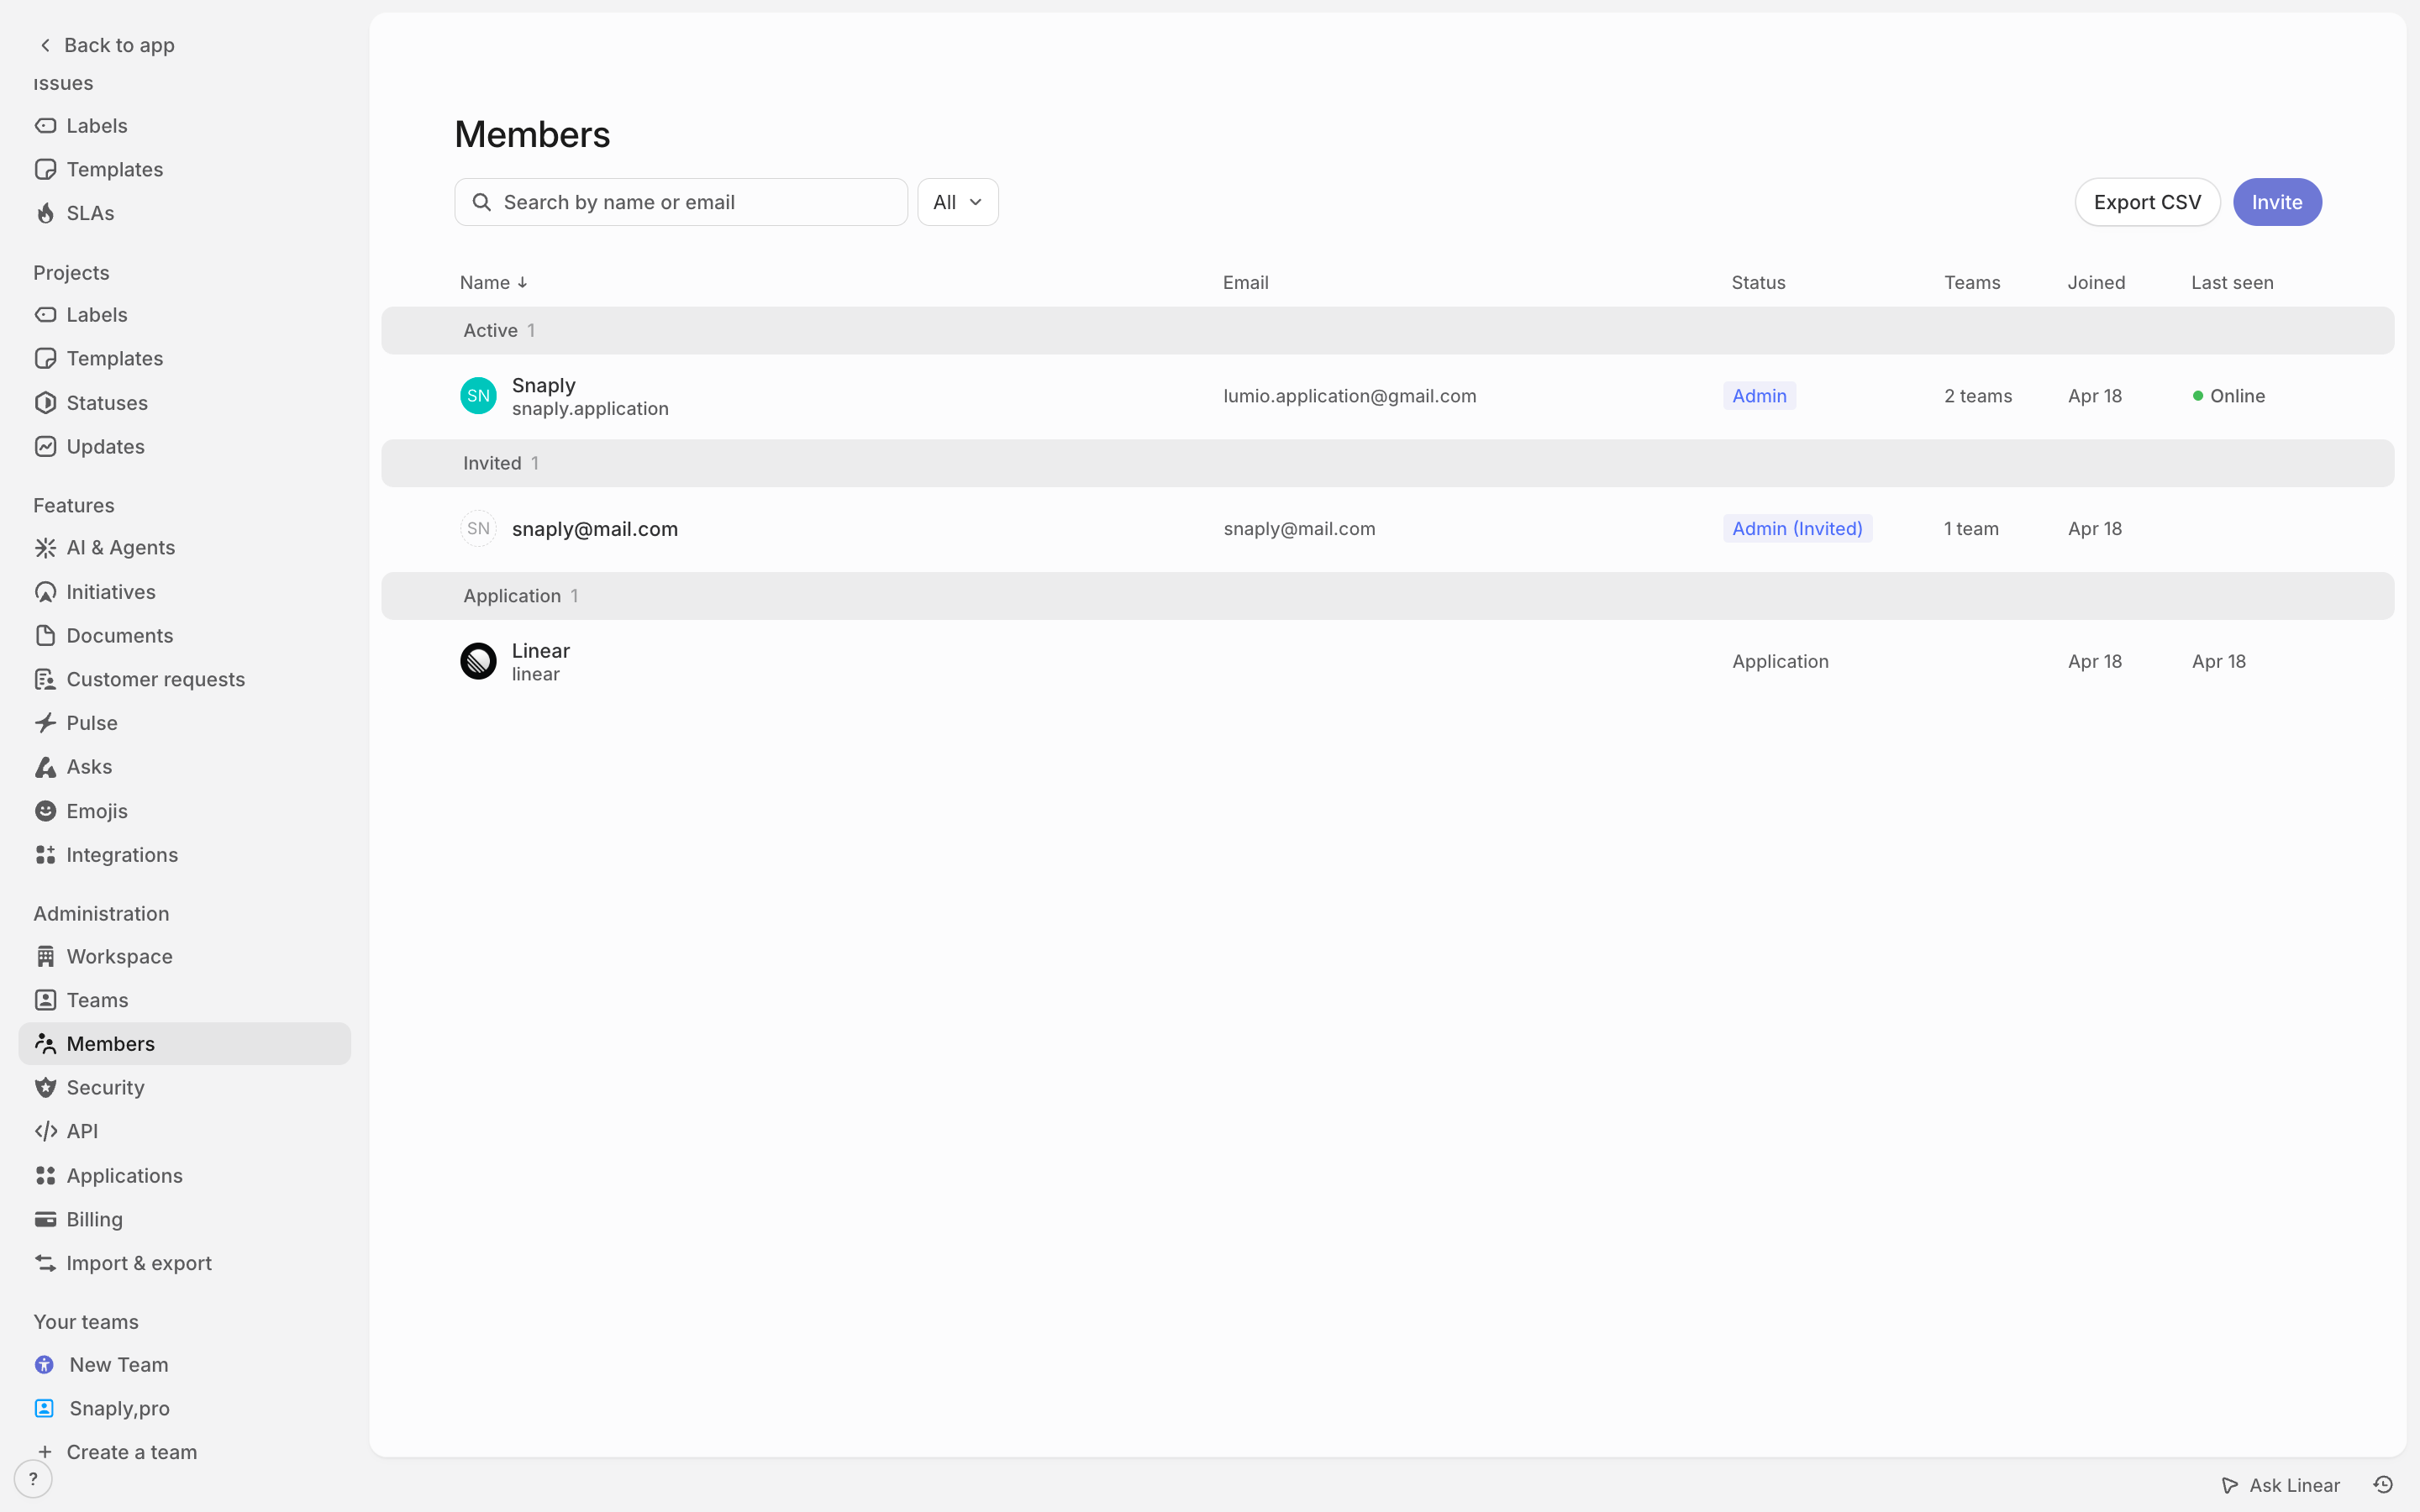Click snaply@mail.com in the Email column
Image resolution: width=2420 pixels, height=1512 pixels.
click(1299, 529)
